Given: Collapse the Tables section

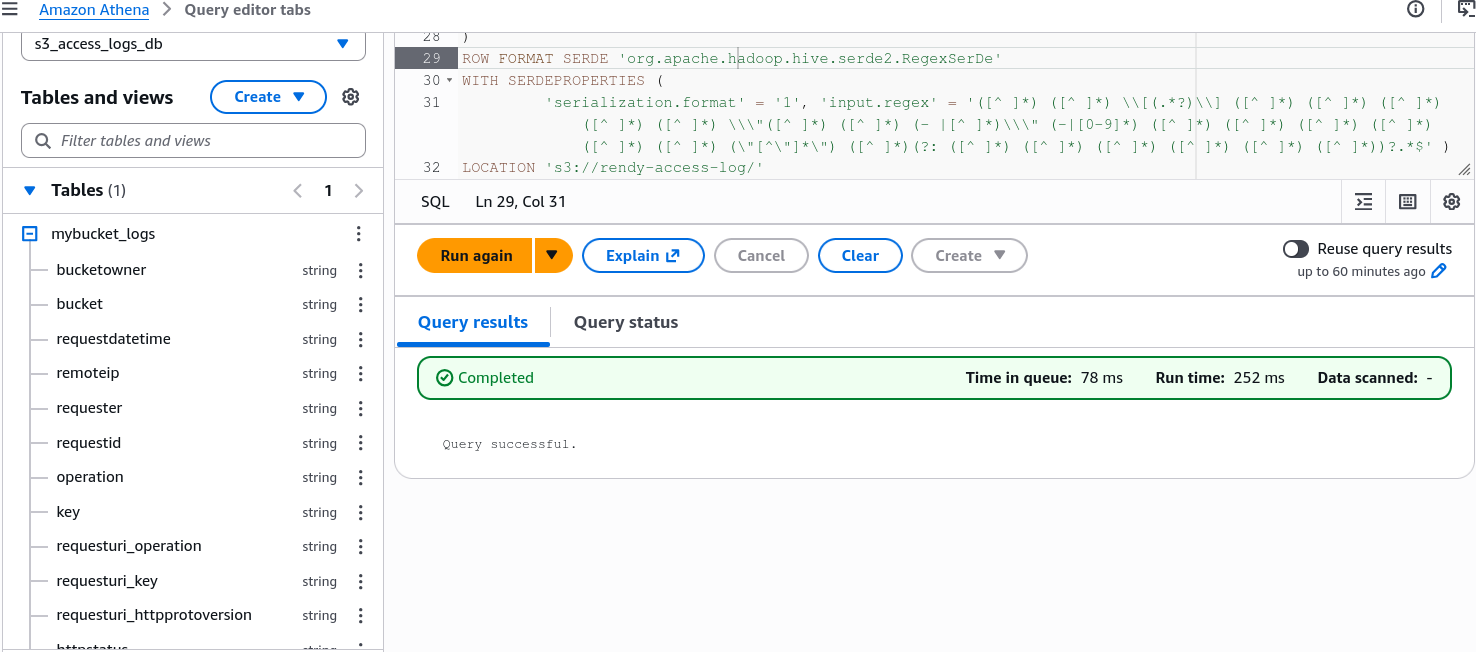Looking at the screenshot, I should [x=30, y=191].
